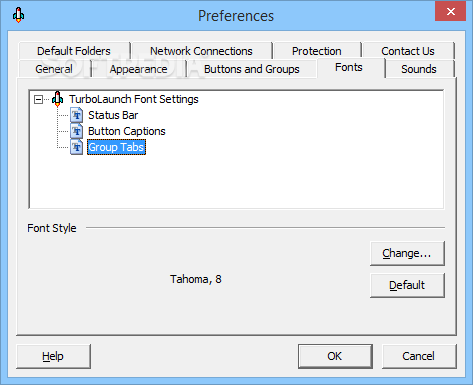
Task: Switch to Buttons and Groups tab
Action: (x=252, y=69)
